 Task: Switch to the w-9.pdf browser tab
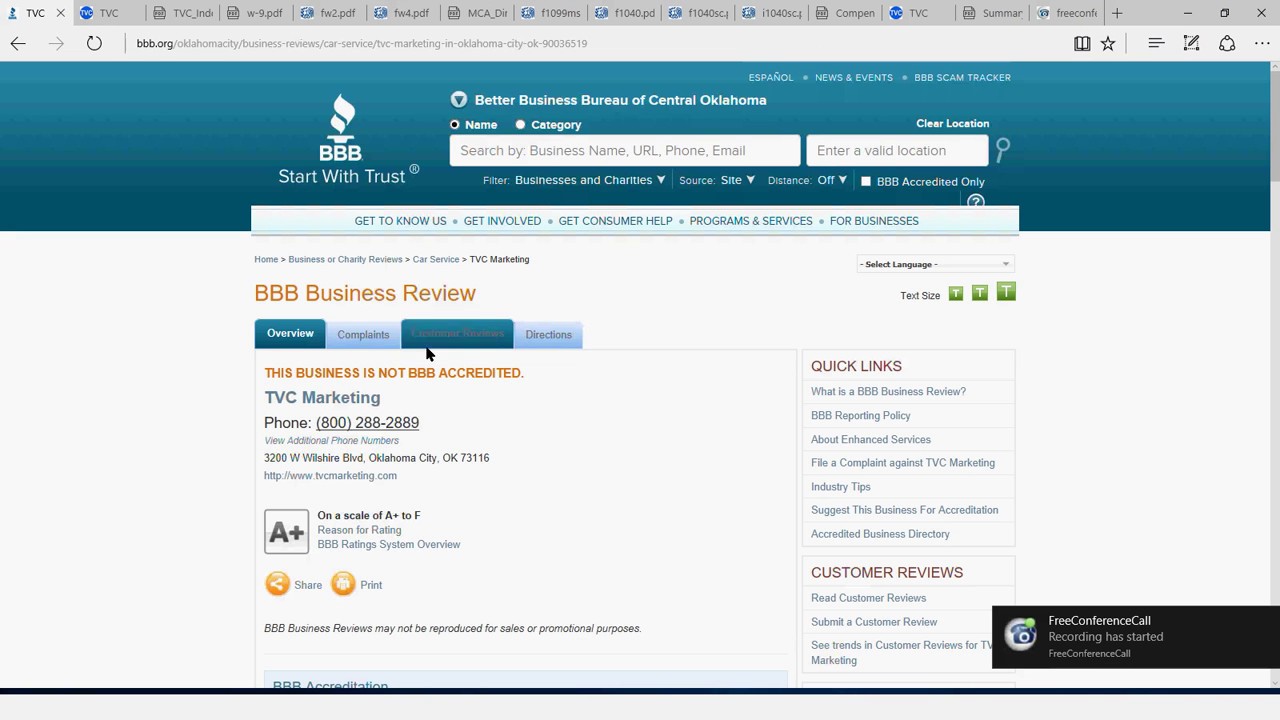click(x=255, y=13)
